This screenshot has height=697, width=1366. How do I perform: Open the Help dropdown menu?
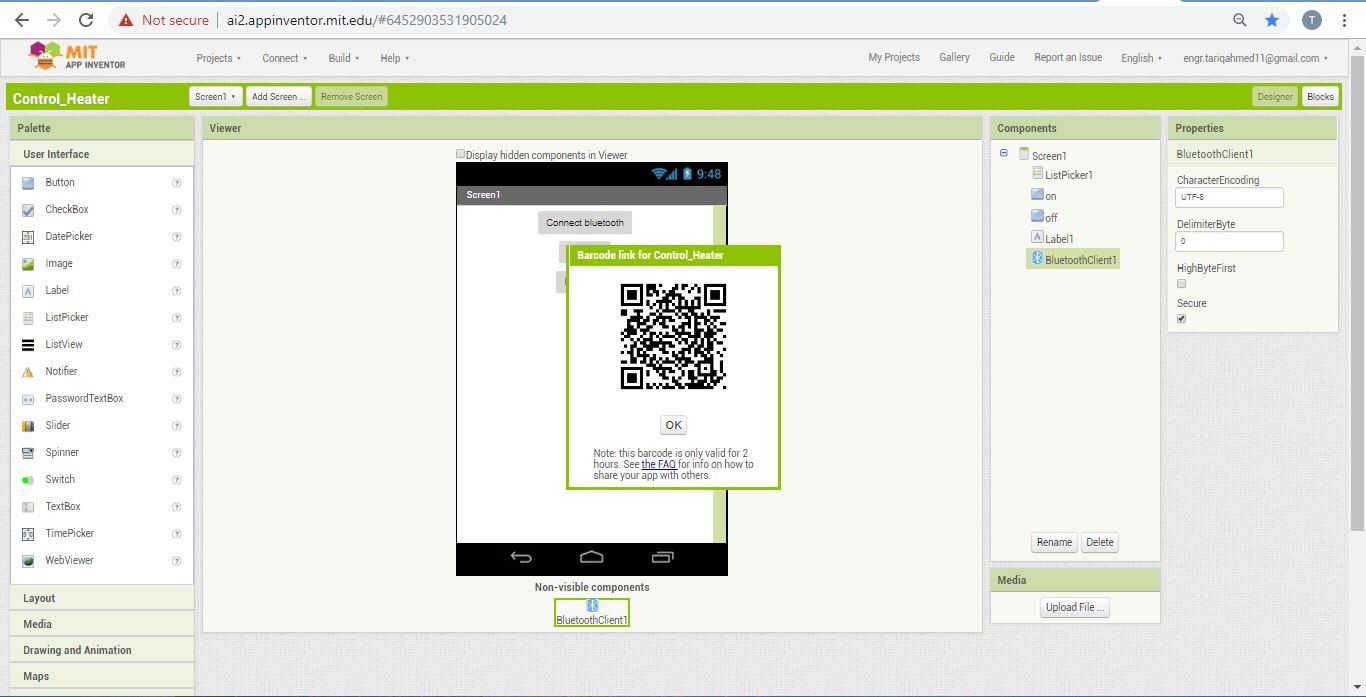pyautogui.click(x=395, y=58)
